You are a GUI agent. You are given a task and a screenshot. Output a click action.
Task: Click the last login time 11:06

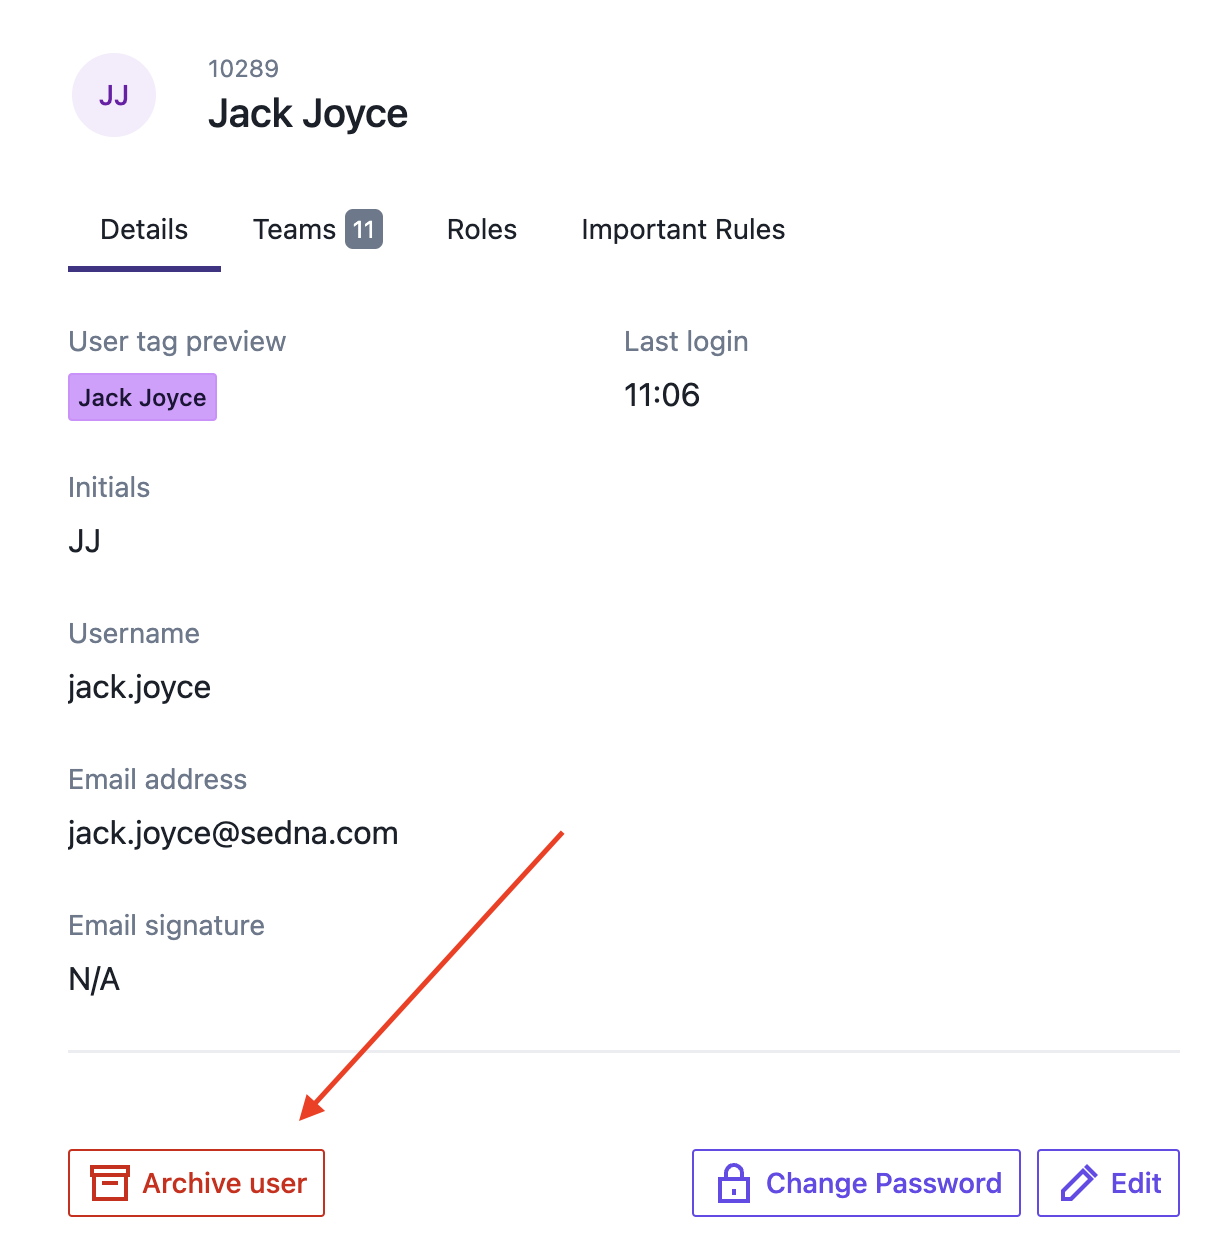[662, 395]
